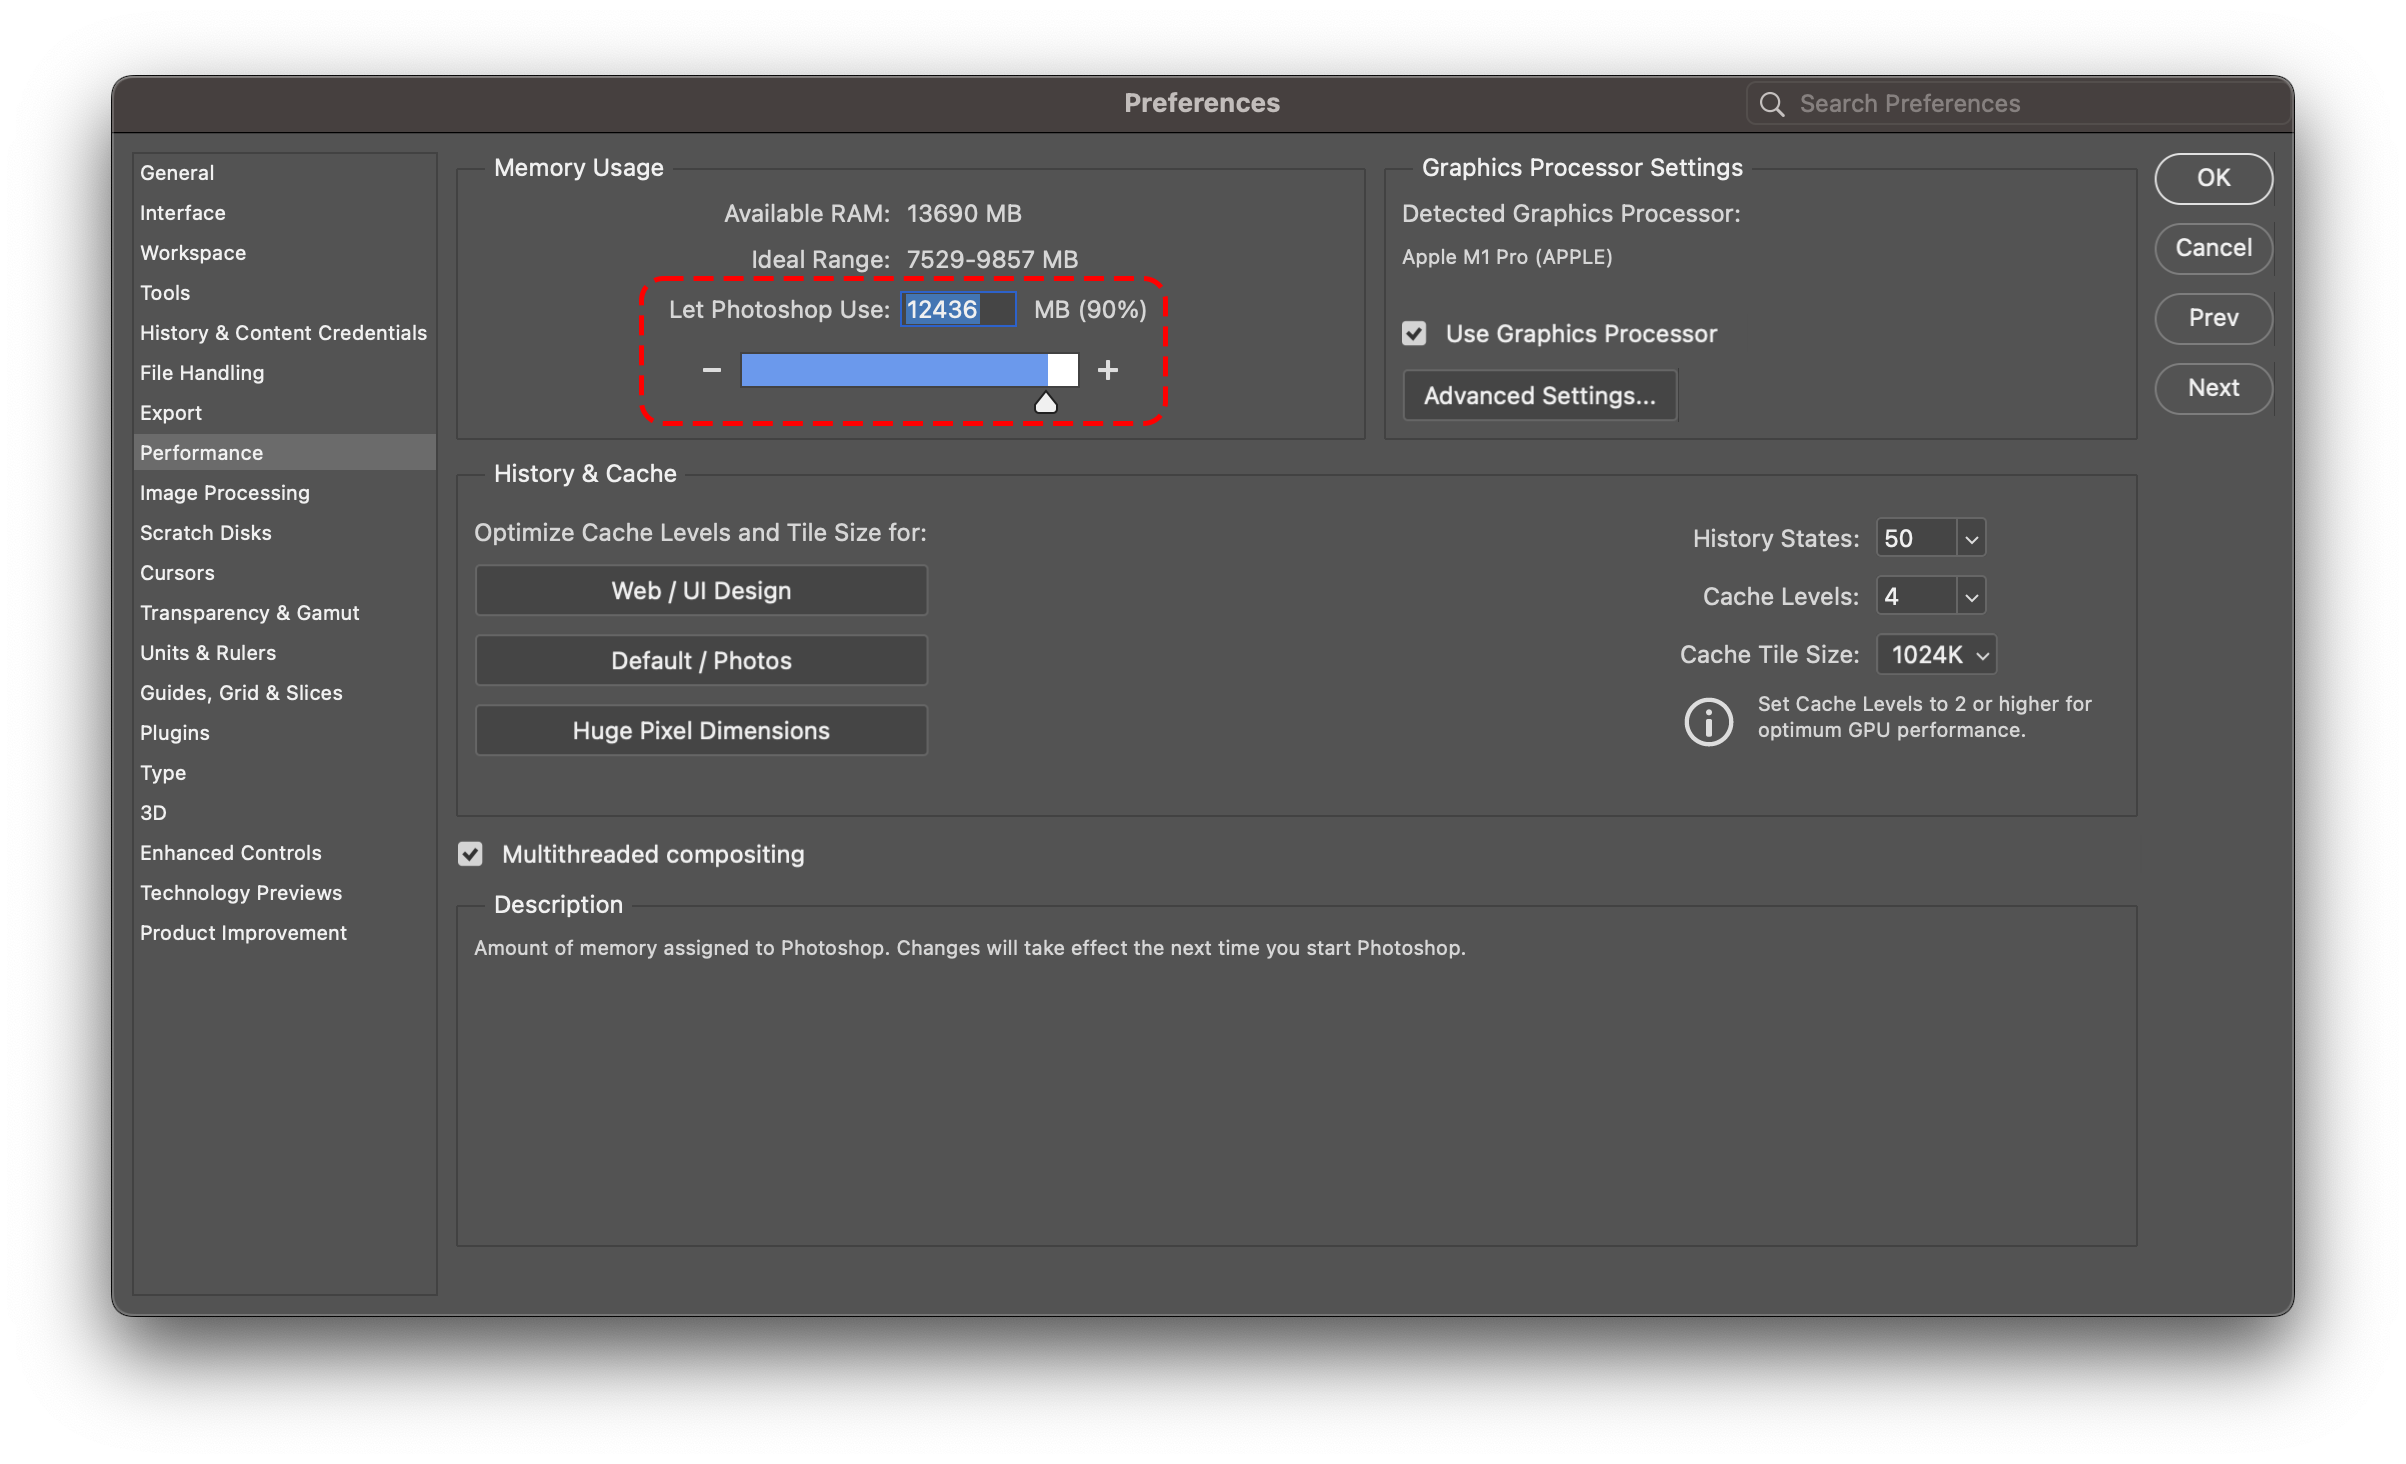Click the minus icon to decrease memory
The image size is (2406, 1464).
711,370
